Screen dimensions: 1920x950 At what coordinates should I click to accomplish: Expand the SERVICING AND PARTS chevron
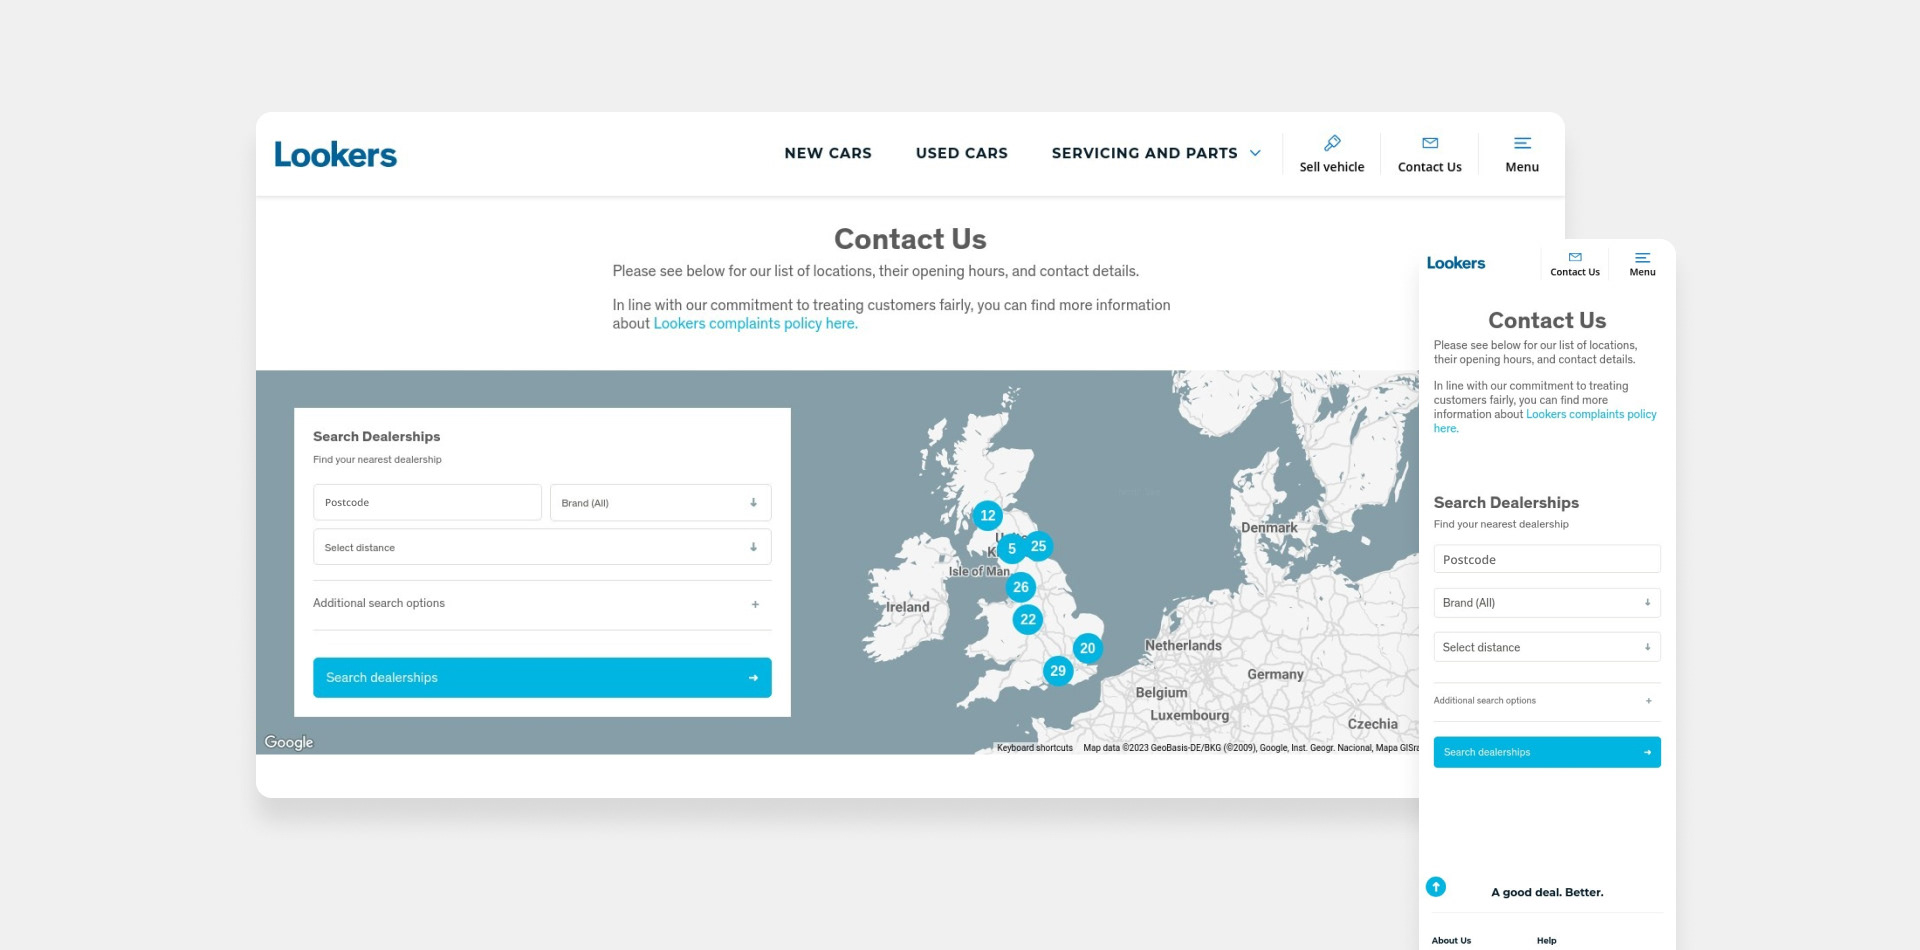1255,153
